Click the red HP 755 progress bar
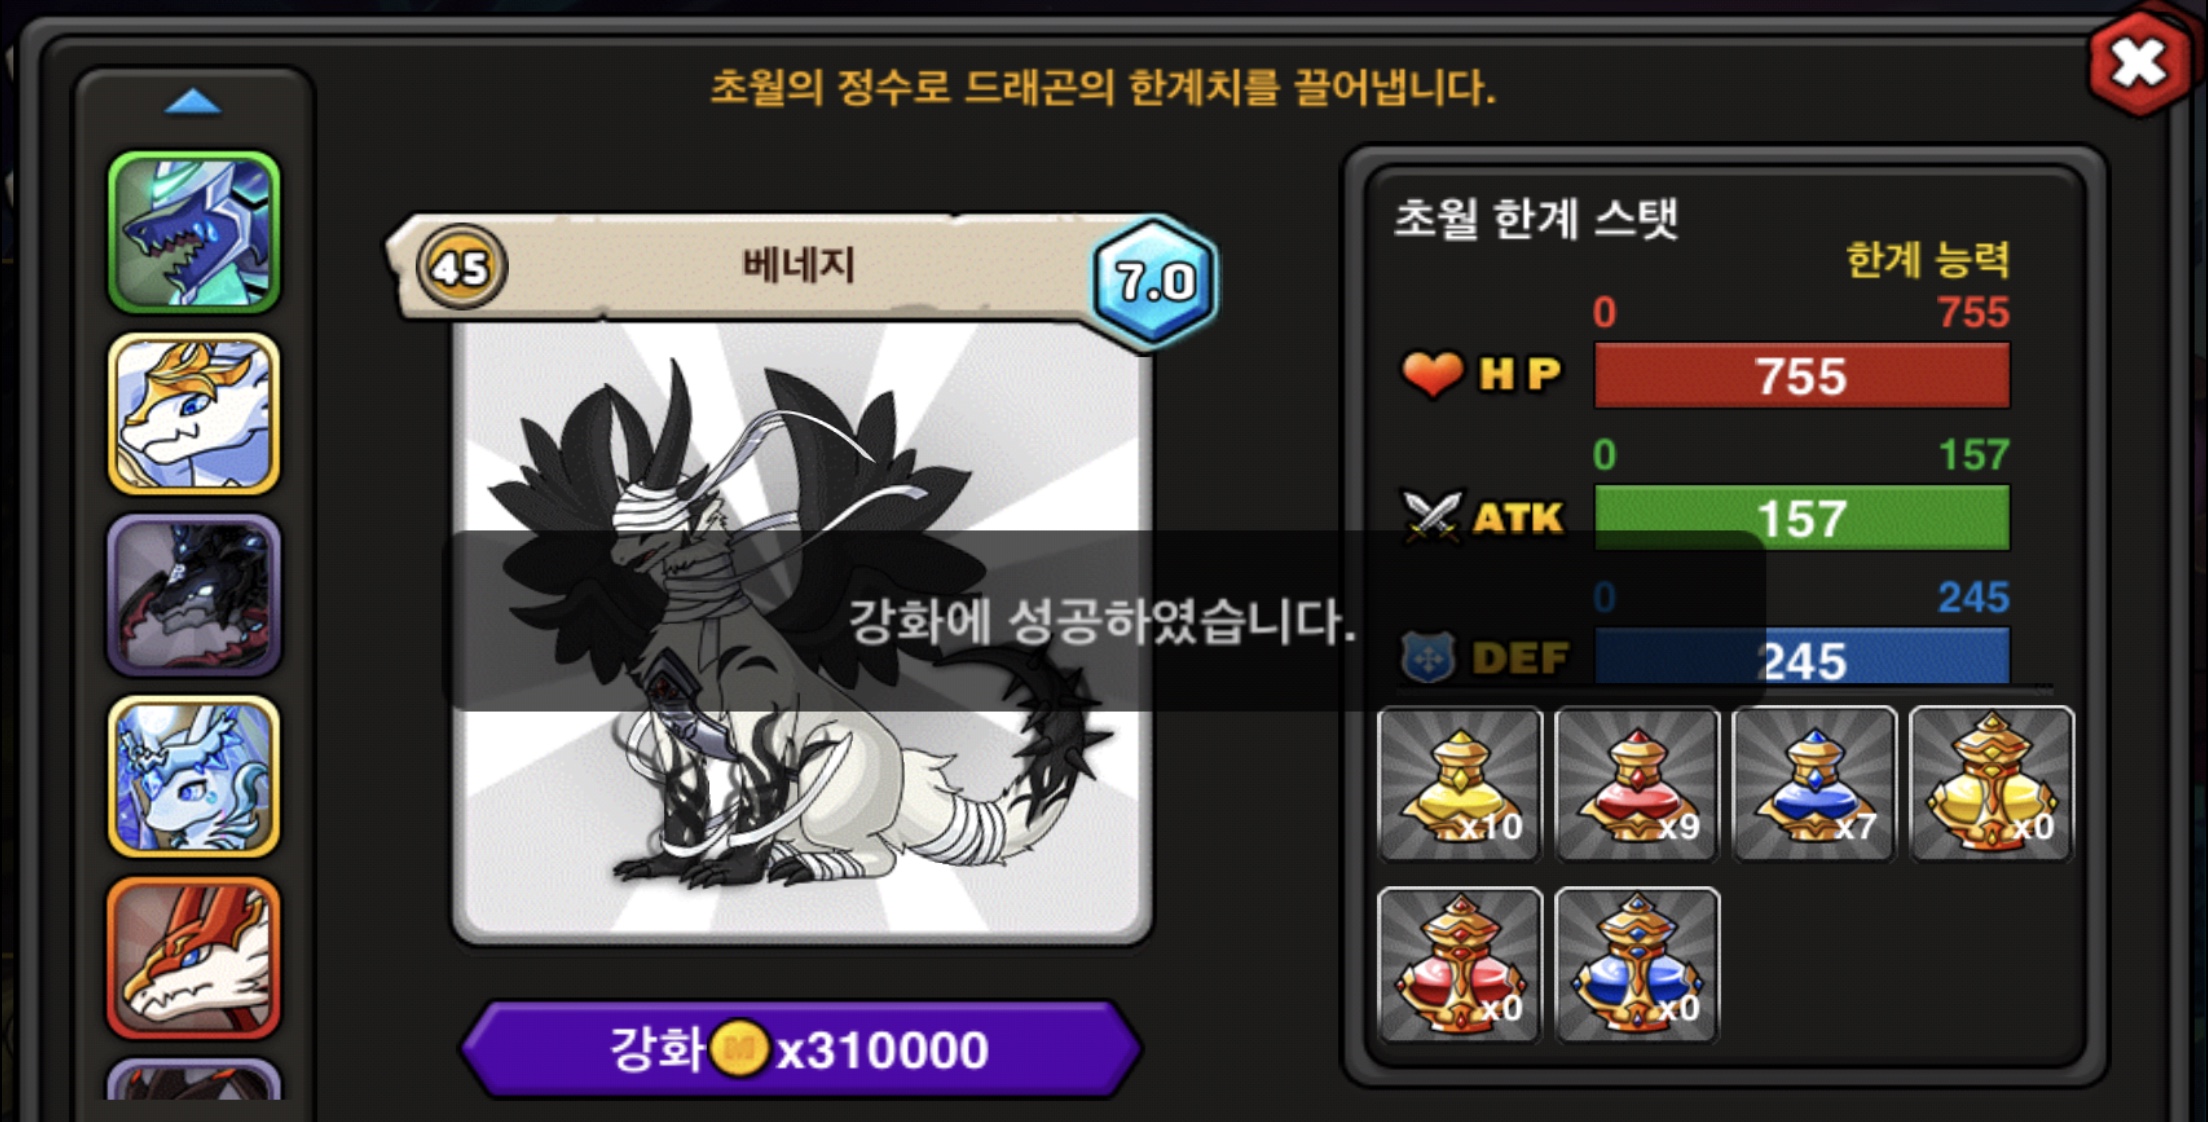 coord(1802,376)
